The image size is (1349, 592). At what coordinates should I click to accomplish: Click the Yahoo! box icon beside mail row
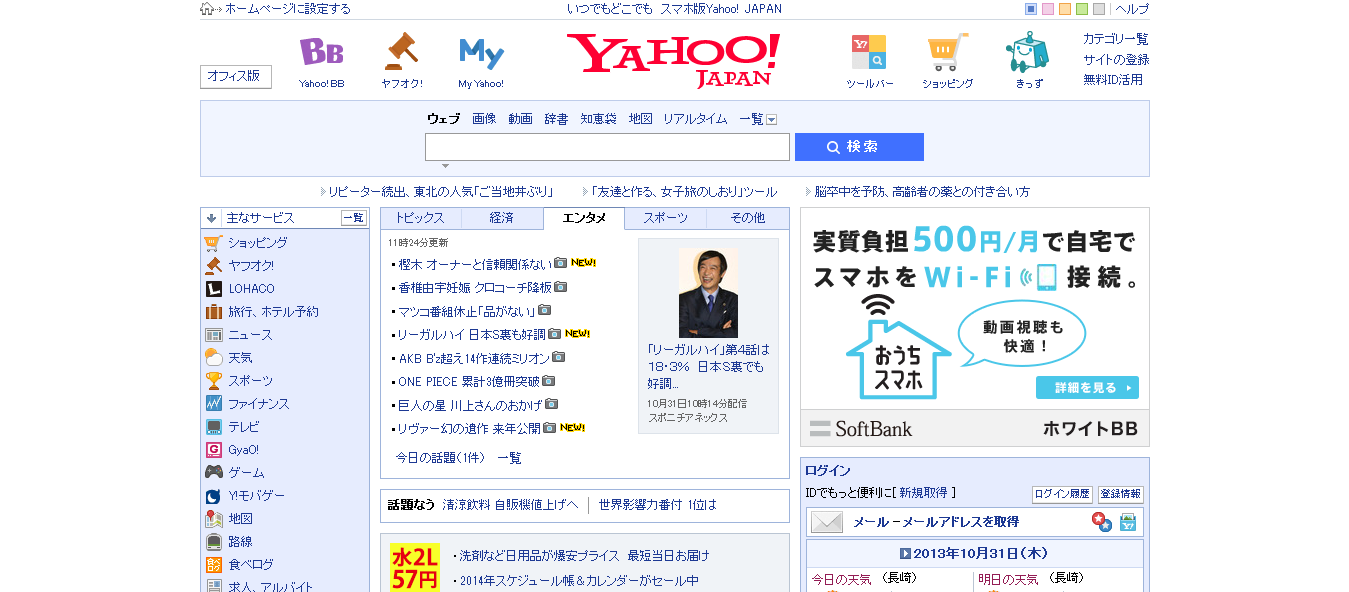pyautogui.click(x=1128, y=522)
